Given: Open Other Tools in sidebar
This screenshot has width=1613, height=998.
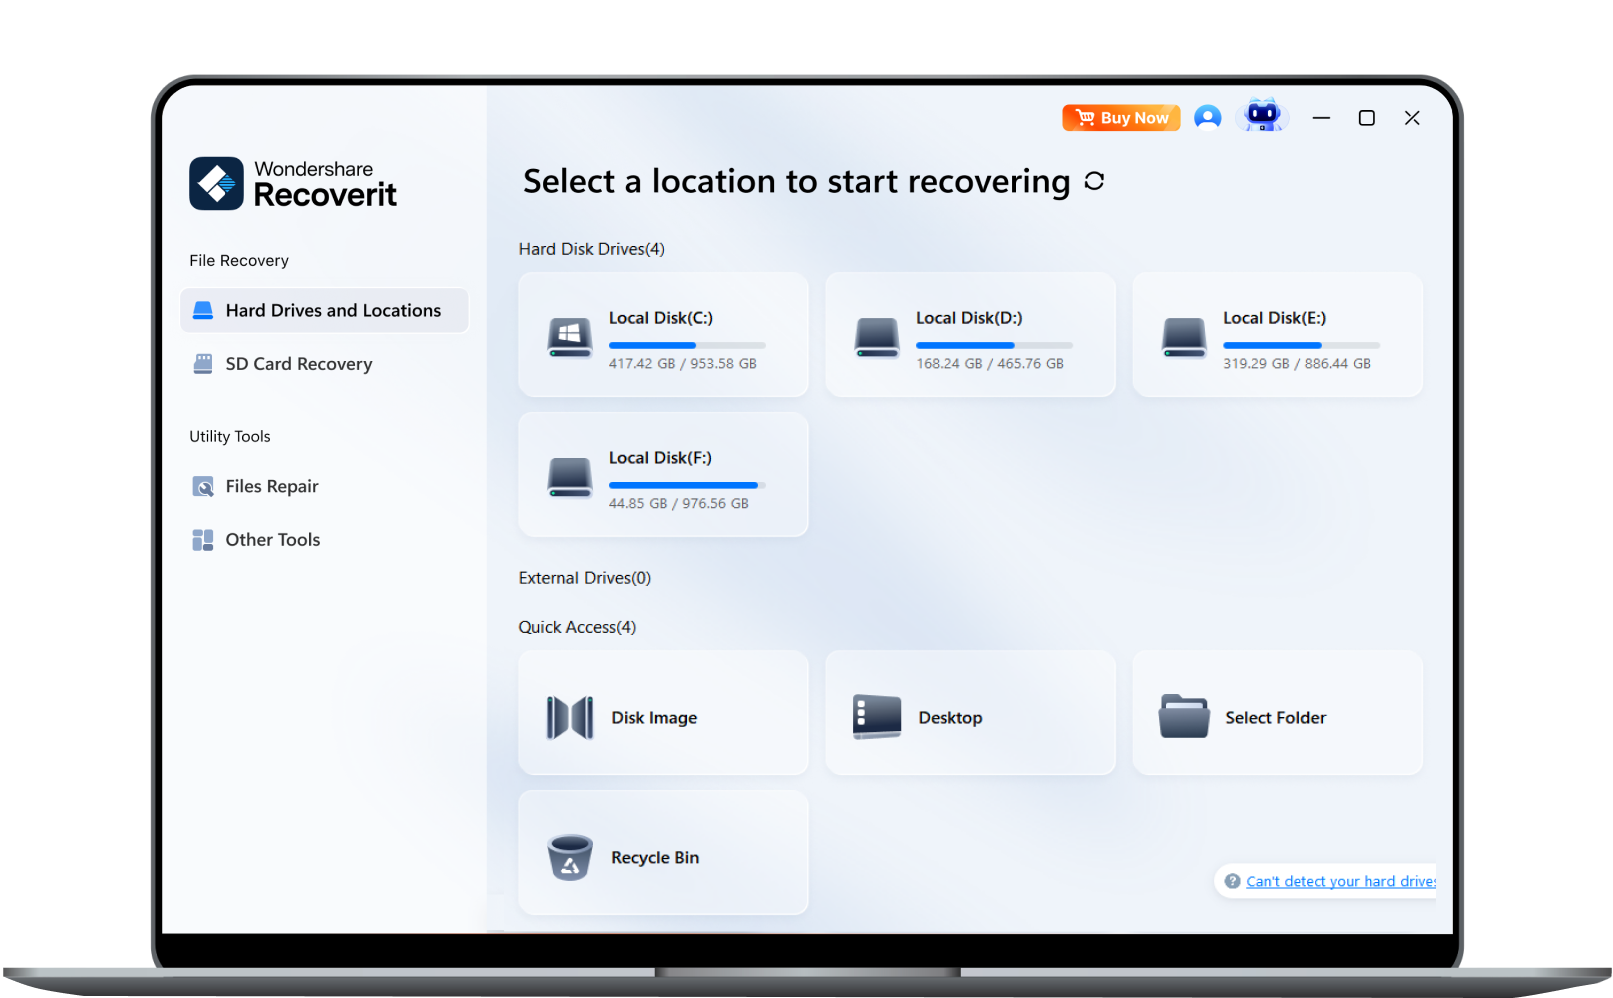Looking at the screenshot, I should pyautogui.click(x=272, y=540).
